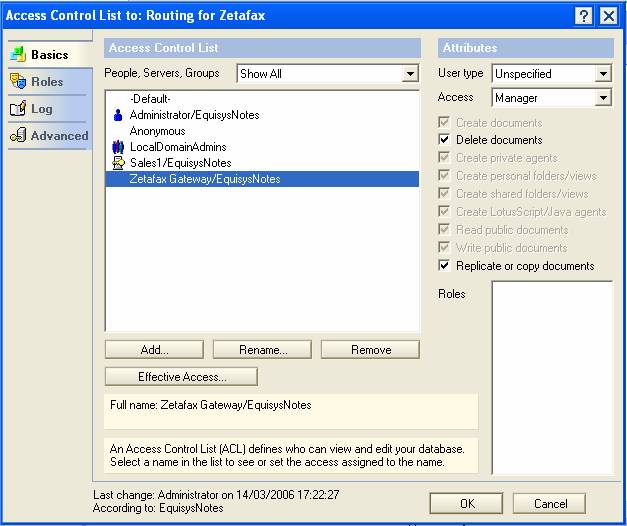The image size is (627, 526).
Task: Click the Add... button
Action: (154, 350)
